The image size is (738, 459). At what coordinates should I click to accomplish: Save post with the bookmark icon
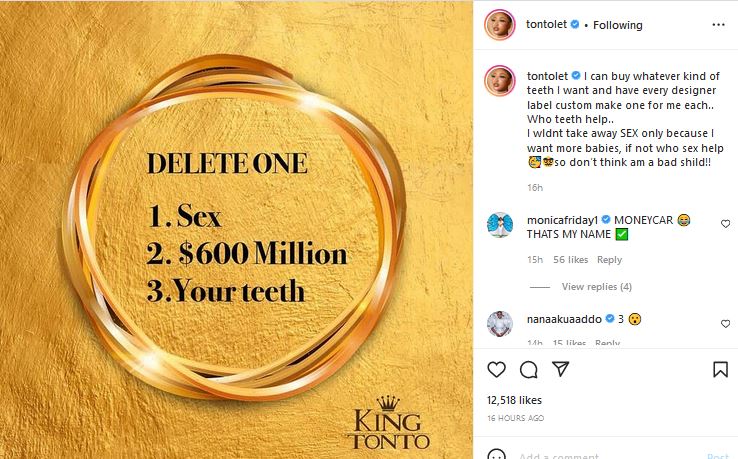coord(720,370)
